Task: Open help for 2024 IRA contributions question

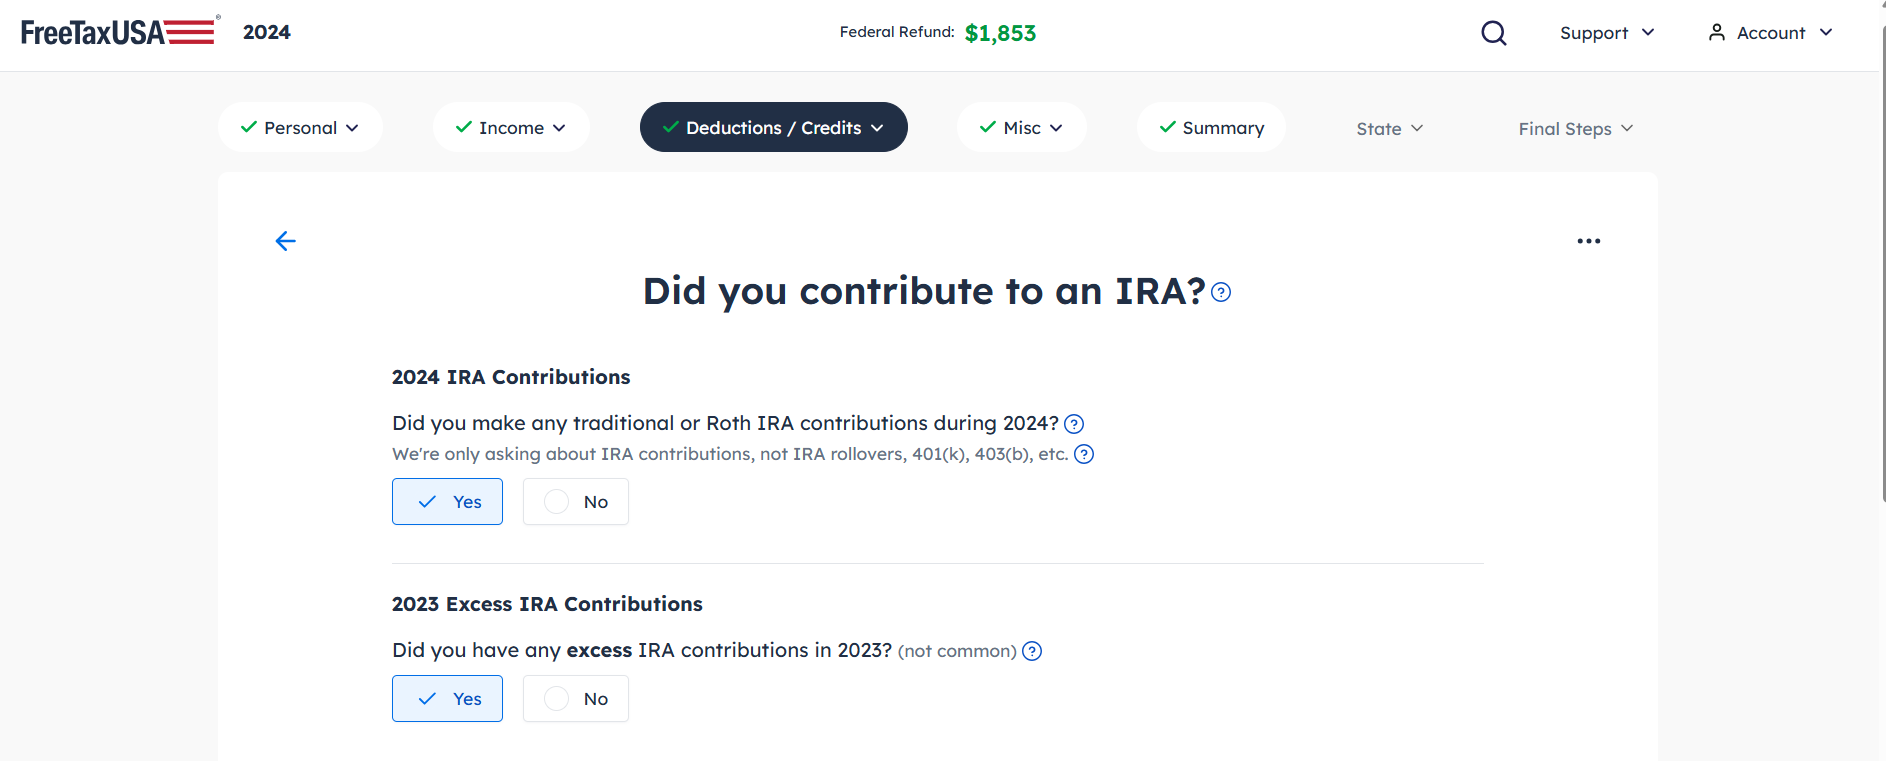Action: (1074, 424)
